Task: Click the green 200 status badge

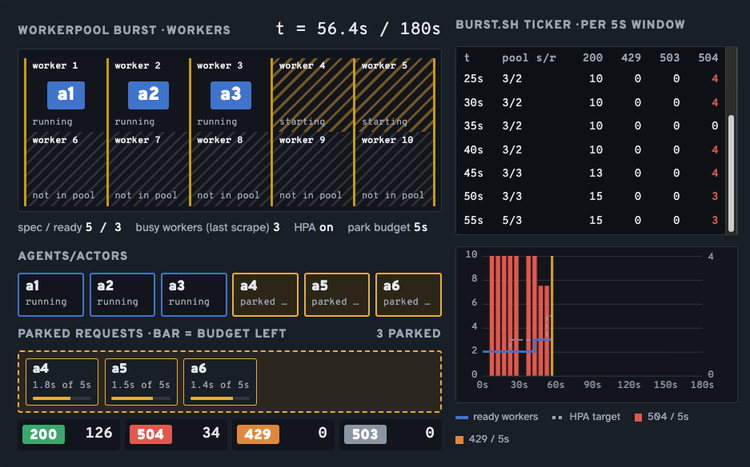Action: (x=44, y=434)
